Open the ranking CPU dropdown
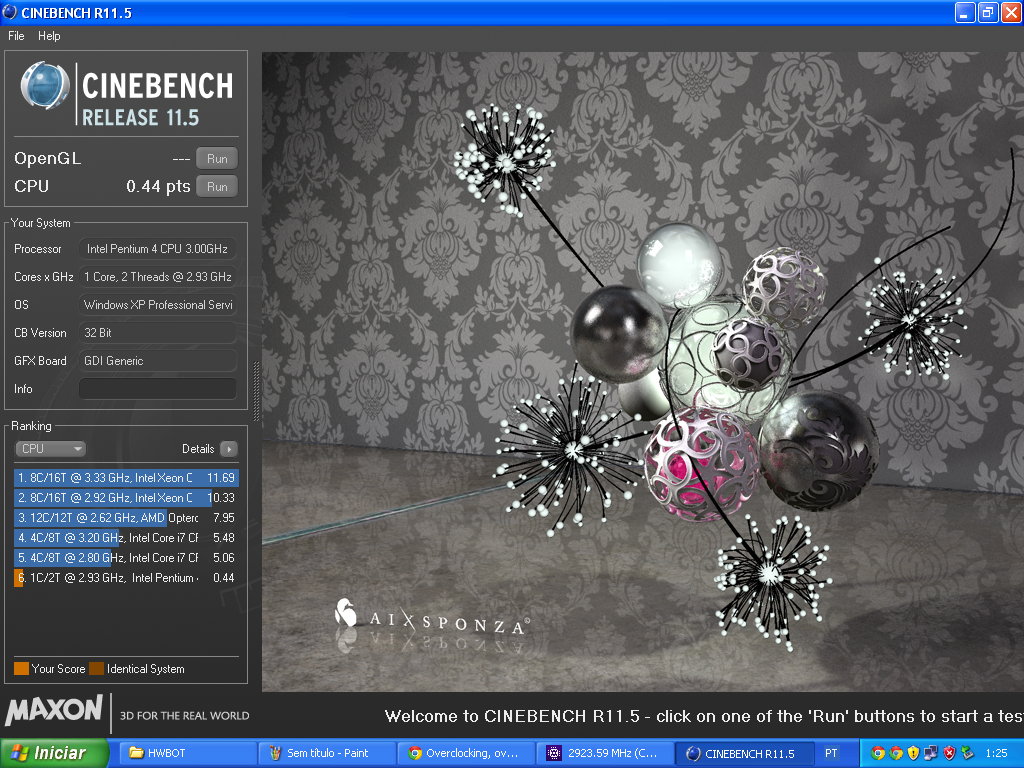Image resolution: width=1024 pixels, height=768 pixels. tap(50, 449)
